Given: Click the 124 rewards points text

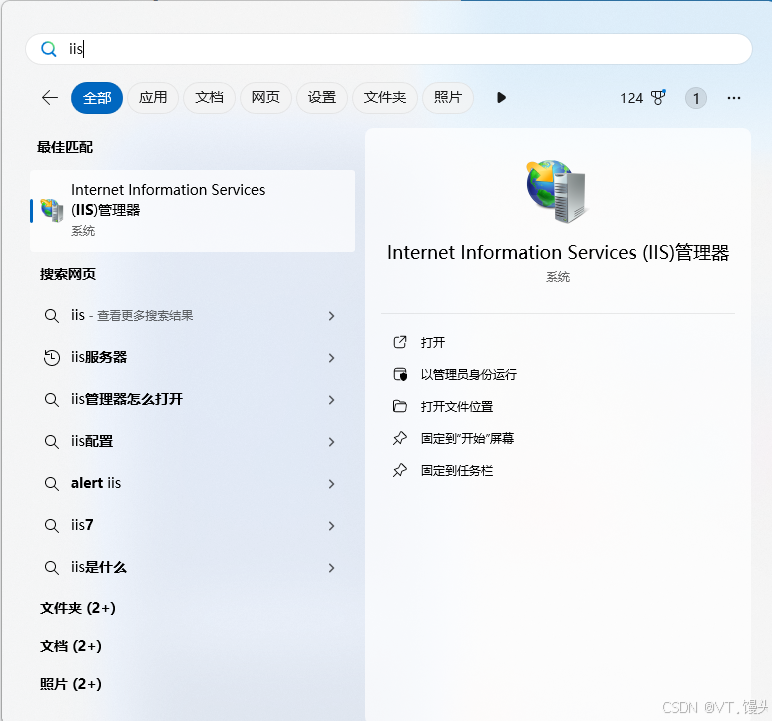Looking at the screenshot, I should [631, 98].
